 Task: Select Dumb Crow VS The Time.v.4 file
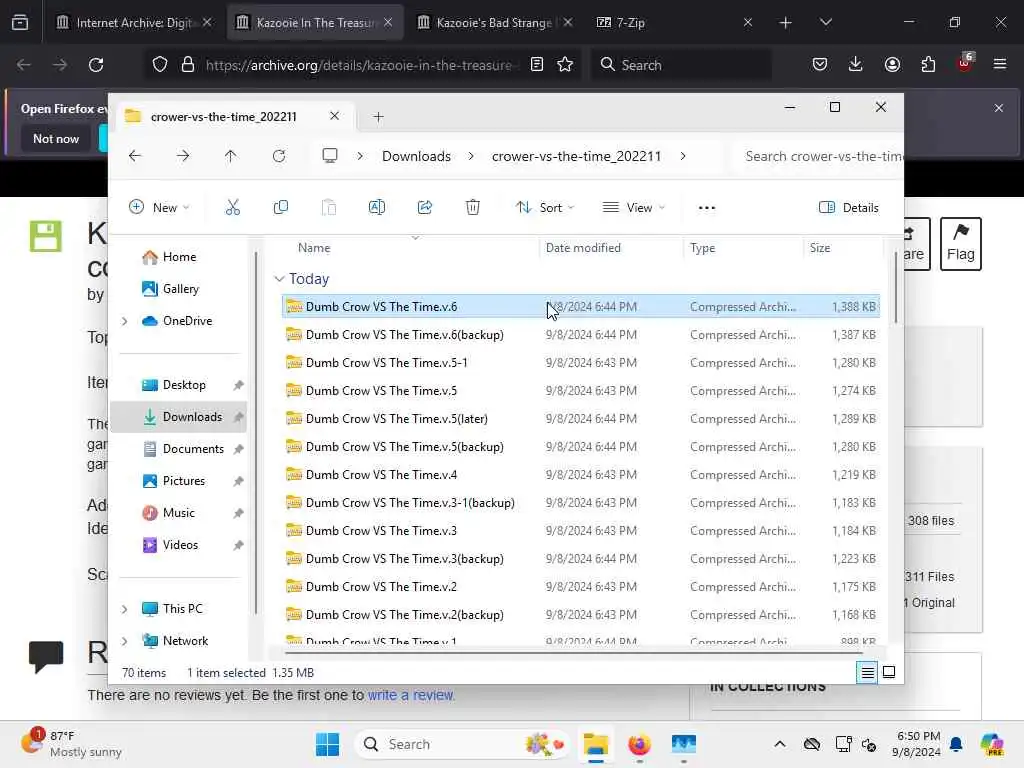(x=581, y=475)
